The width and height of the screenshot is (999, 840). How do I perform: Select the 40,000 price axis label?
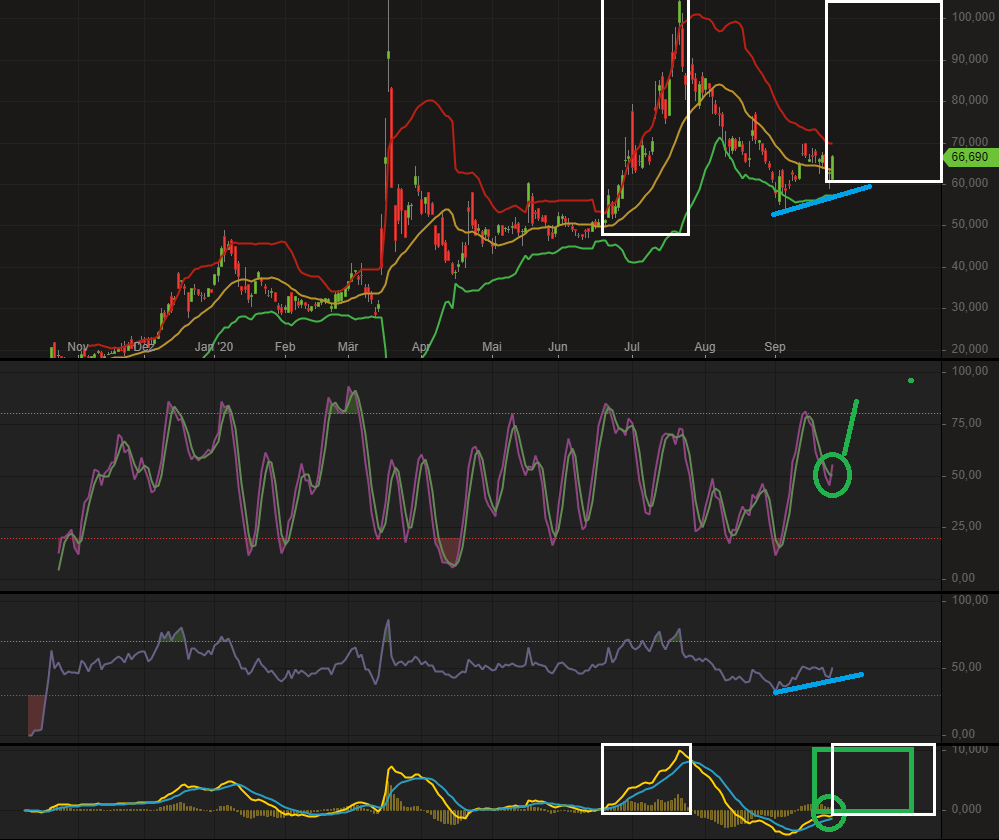click(x=970, y=266)
